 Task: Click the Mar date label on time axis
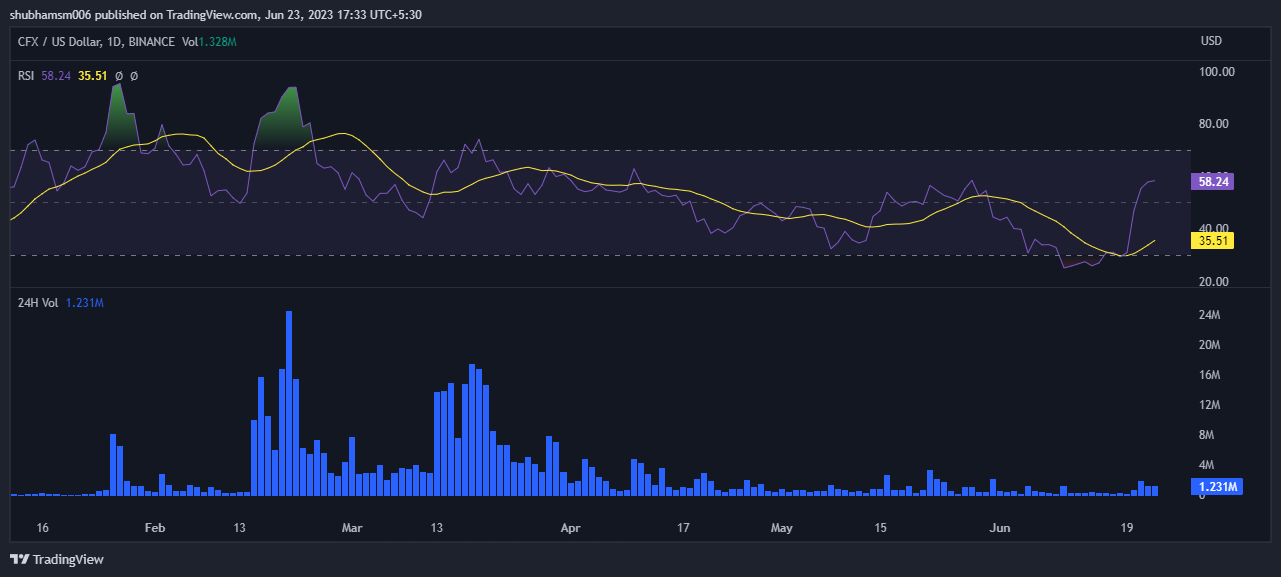click(351, 527)
